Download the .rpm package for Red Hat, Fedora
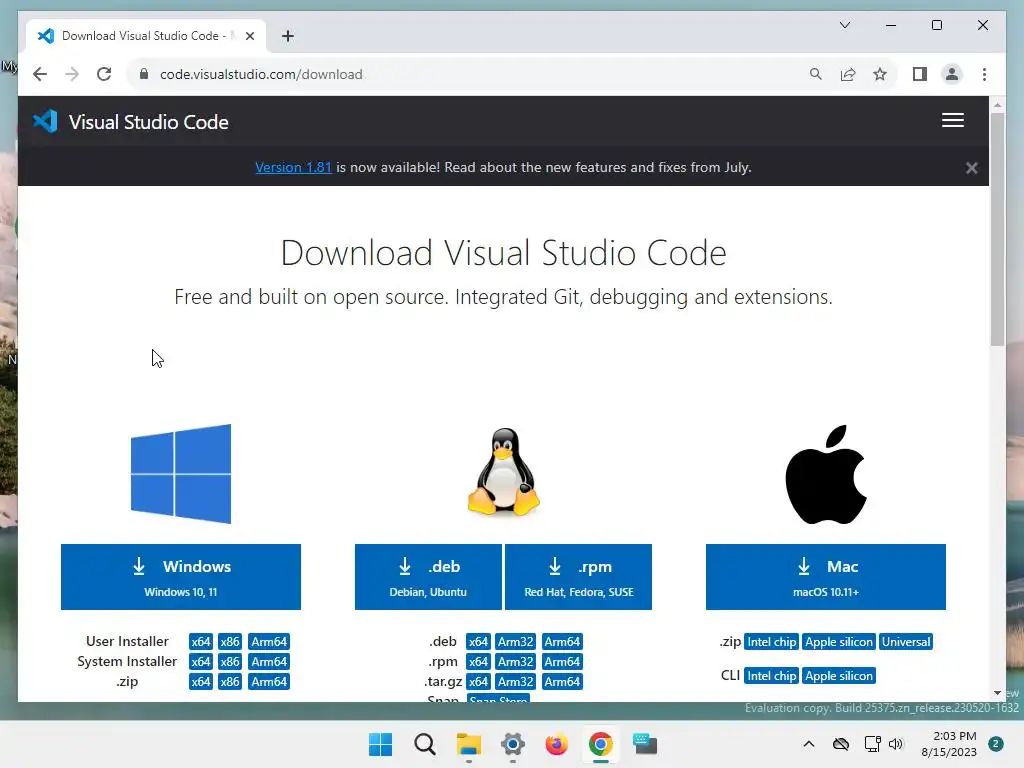1024x768 pixels. [579, 577]
